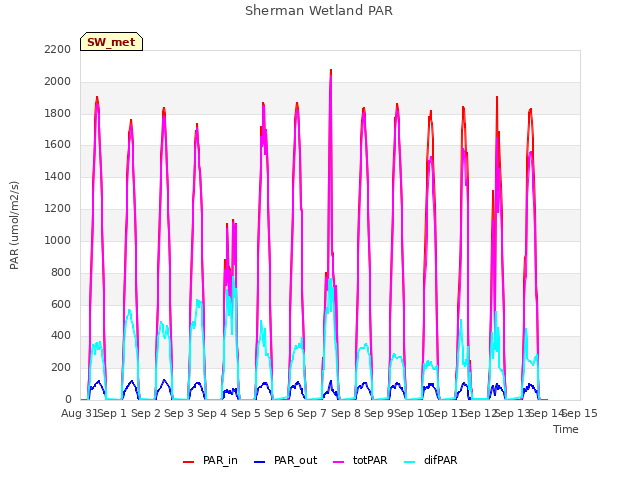Click the Sep 8 x-axis tick label
The width and height of the screenshot is (640, 480).
(346, 413)
